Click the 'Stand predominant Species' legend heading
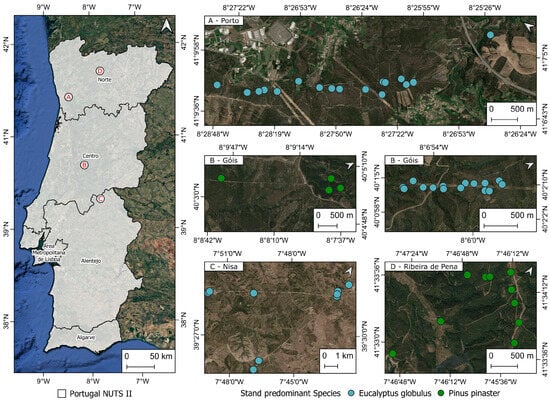Image resolution: width=550 pixels, height=401 pixels. [x=290, y=393]
